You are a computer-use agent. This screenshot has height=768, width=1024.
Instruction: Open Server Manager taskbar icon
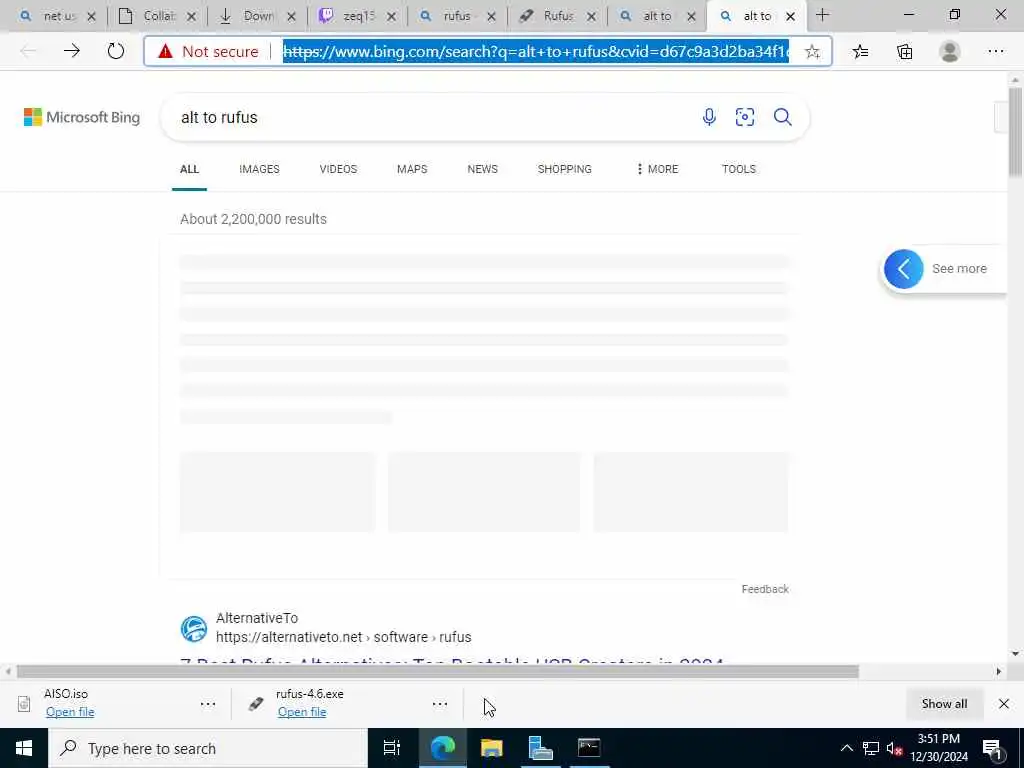coord(540,748)
